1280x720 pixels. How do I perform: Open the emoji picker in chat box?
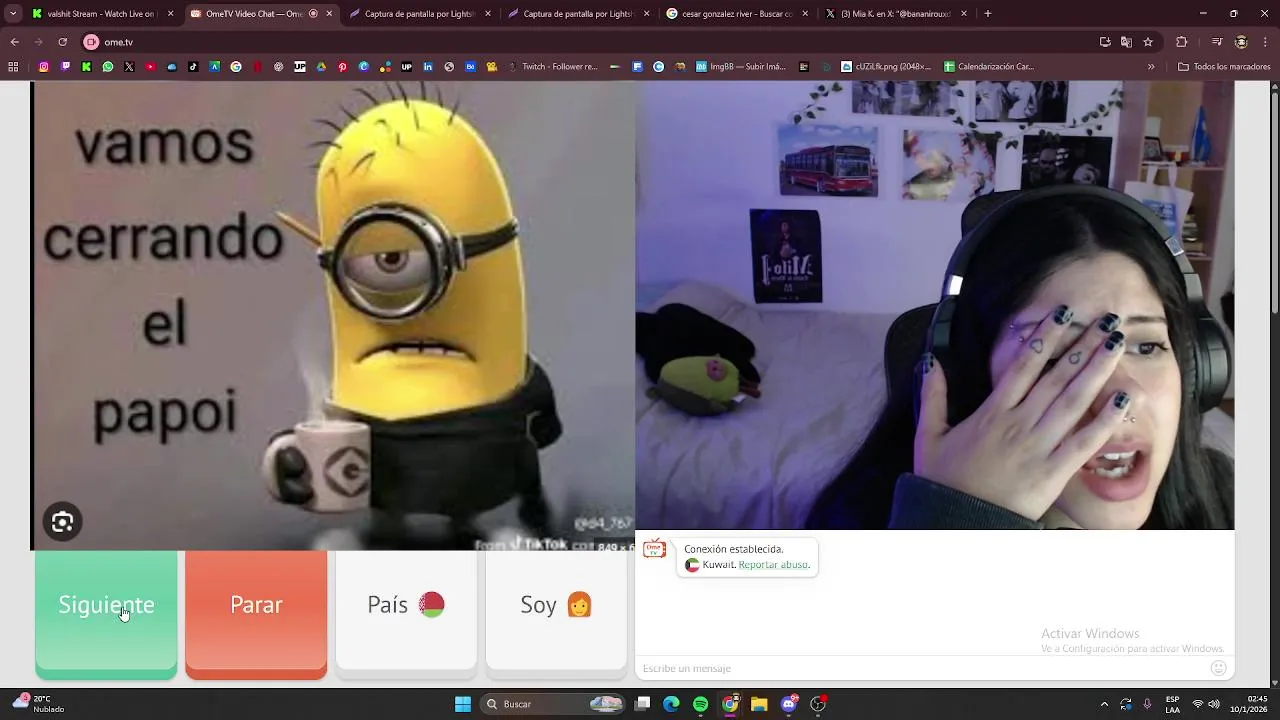(1218, 668)
